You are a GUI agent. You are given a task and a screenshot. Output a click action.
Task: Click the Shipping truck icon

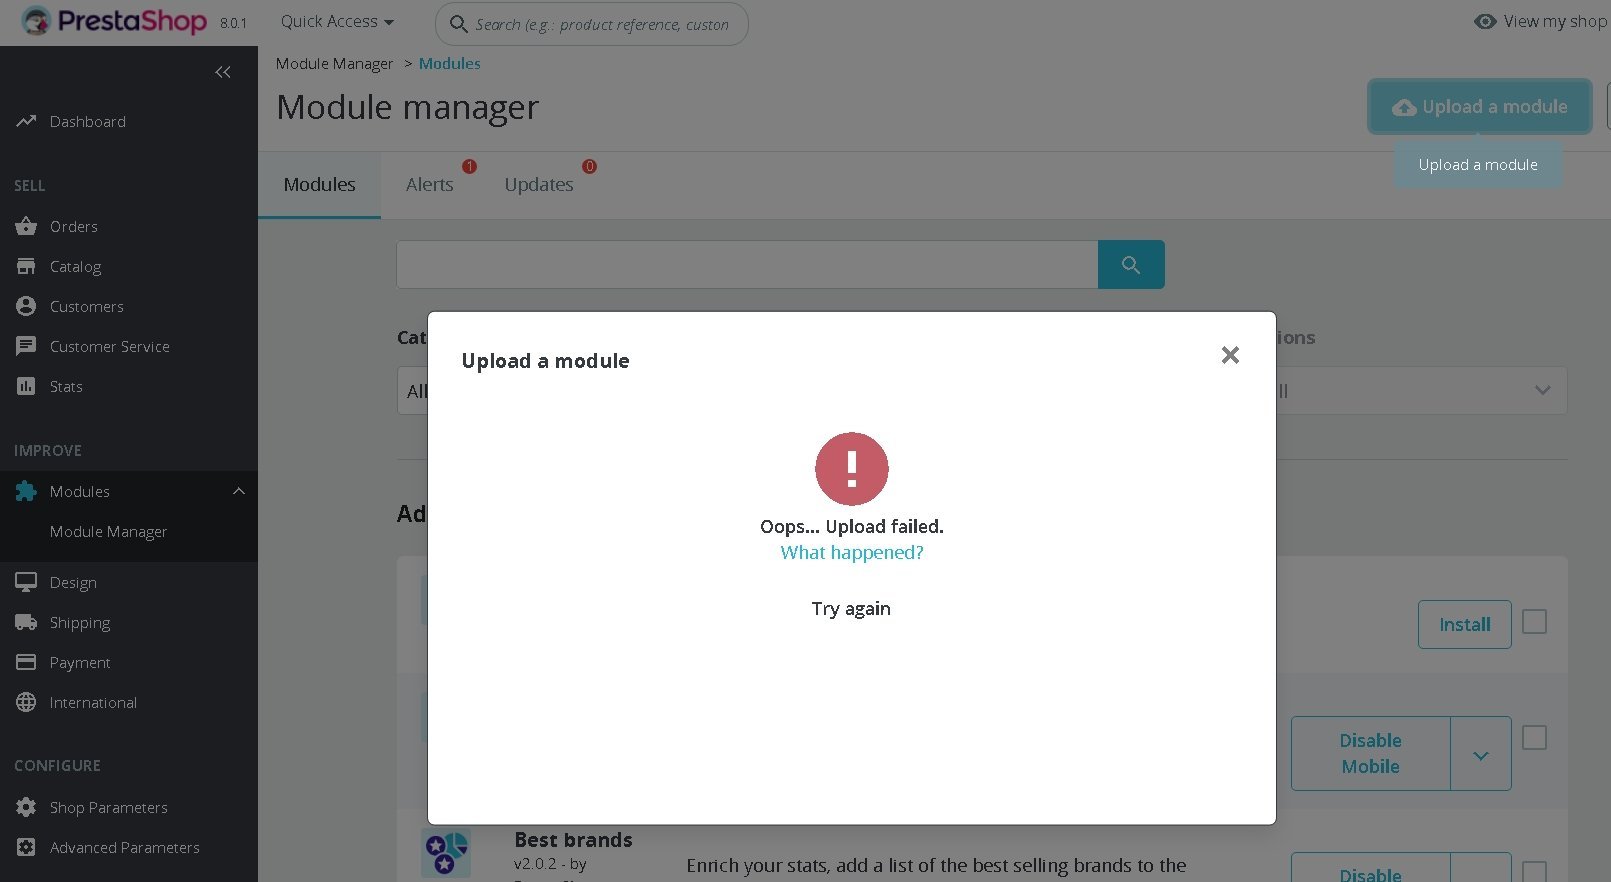[x=26, y=622]
